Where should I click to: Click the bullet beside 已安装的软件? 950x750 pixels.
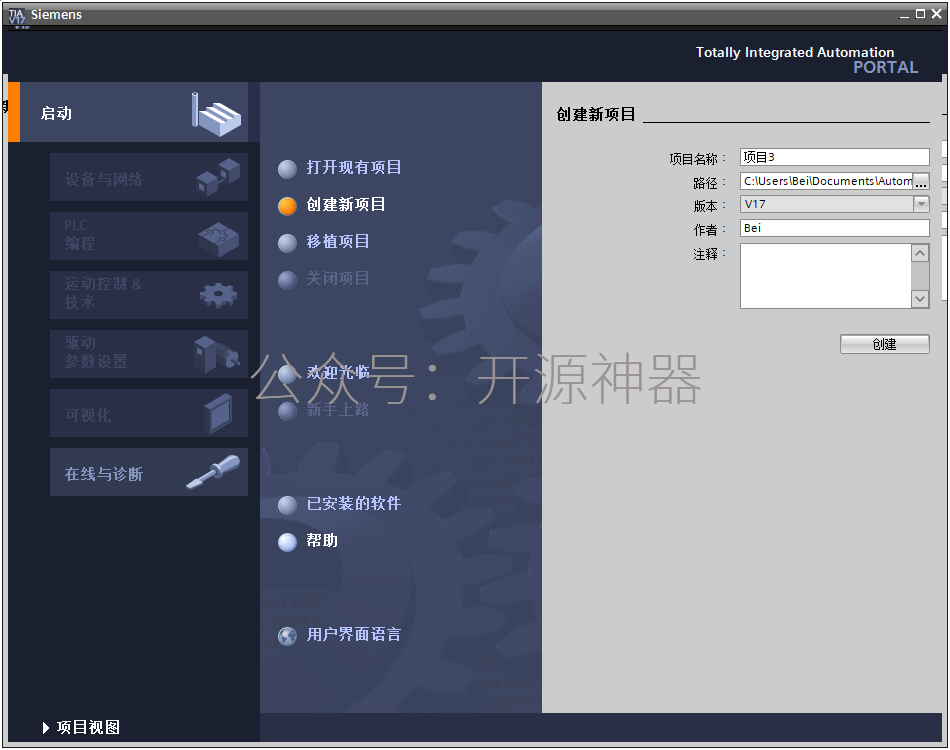pyautogui.click(x=287, y=505)
